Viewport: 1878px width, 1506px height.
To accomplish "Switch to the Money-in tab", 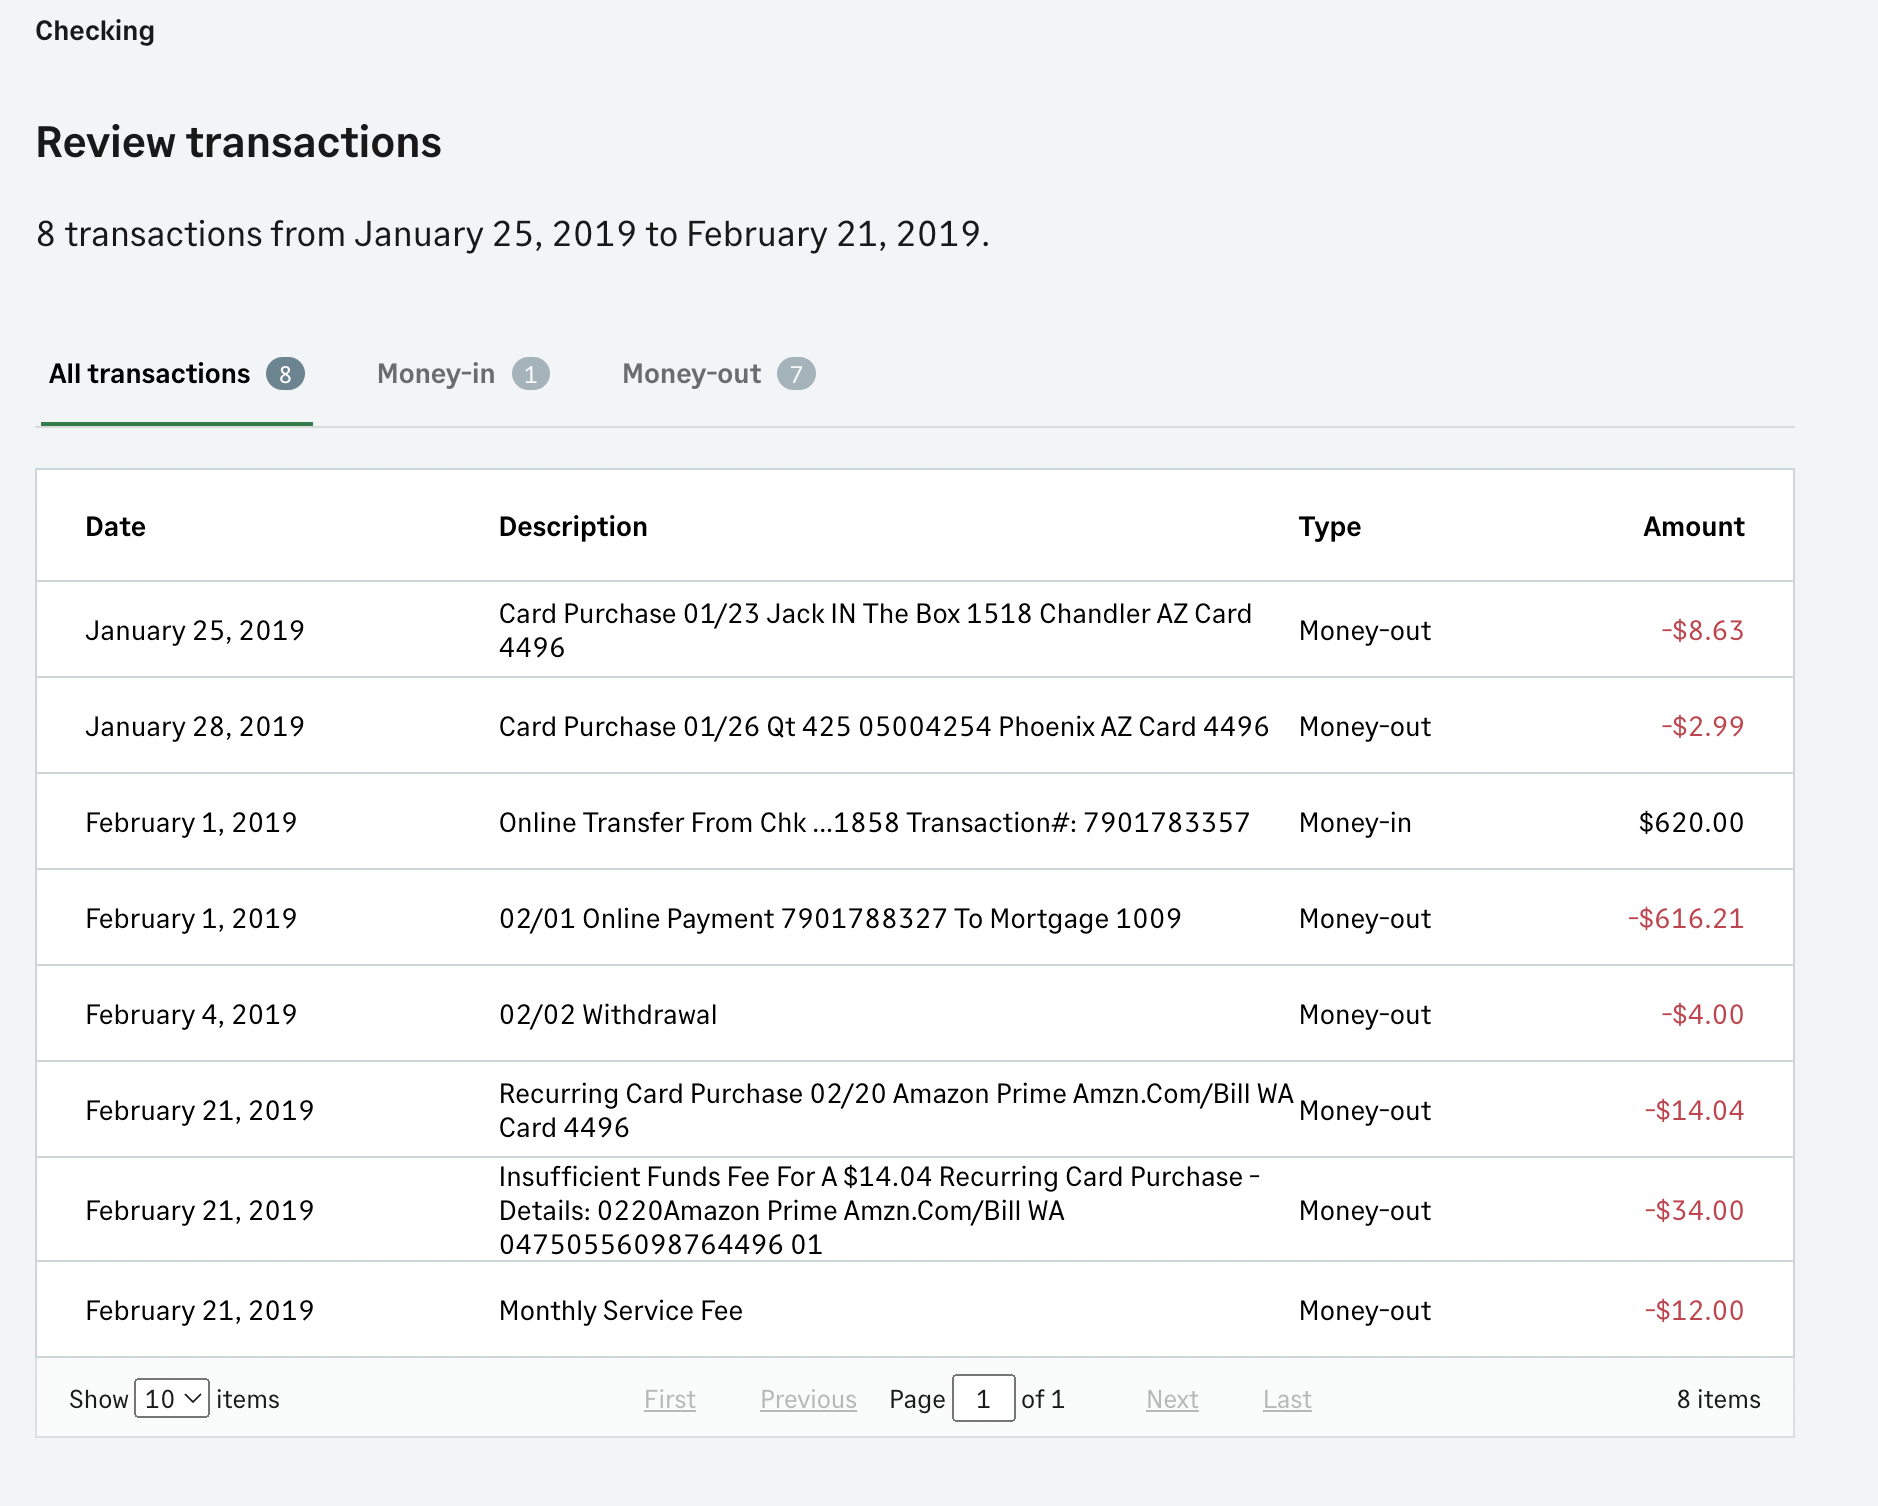I will coord(438,373).
